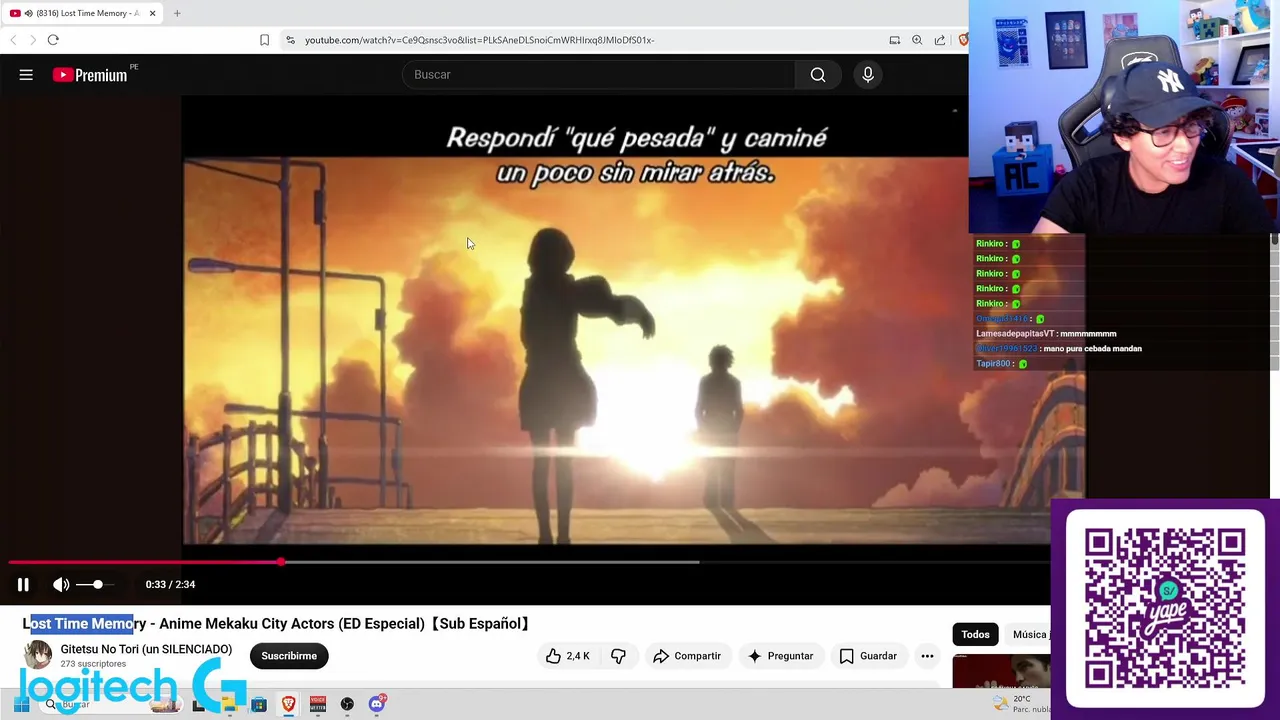
Task: Open Gitetsu No Tori channel avatar
Action: (38, 655)
